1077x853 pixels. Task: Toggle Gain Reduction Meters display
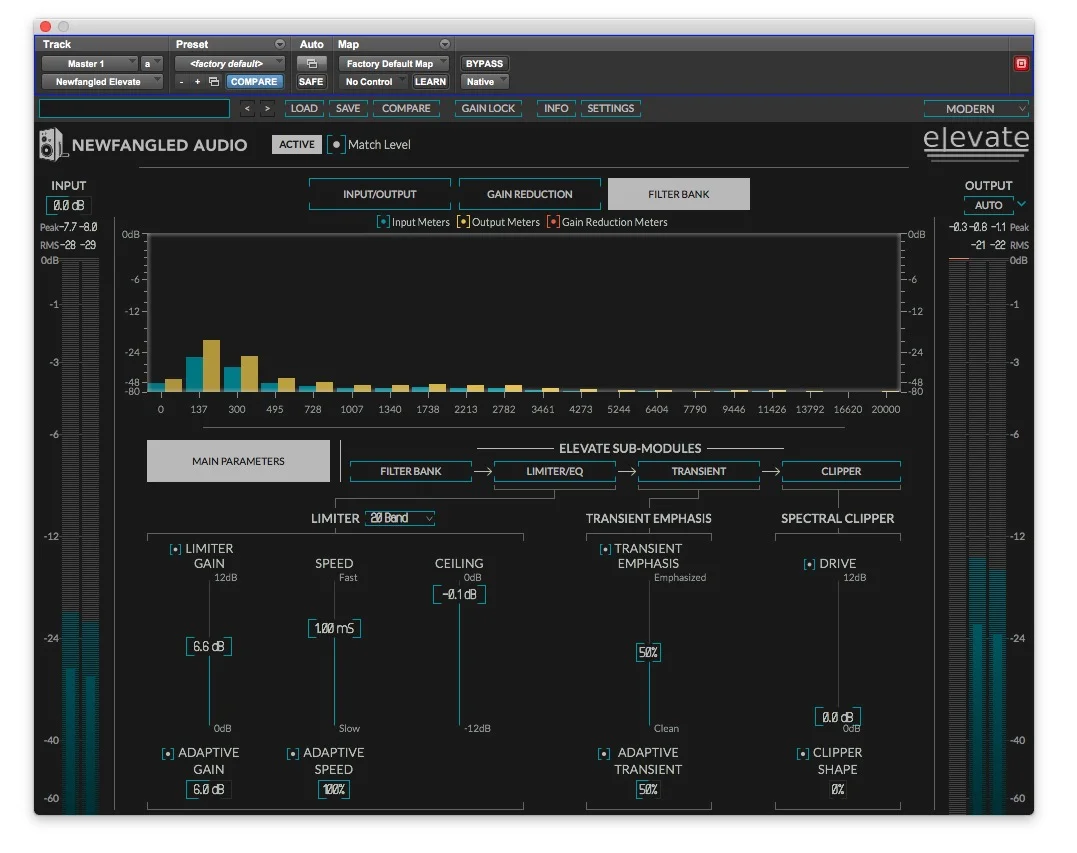(x=553, y=222)
